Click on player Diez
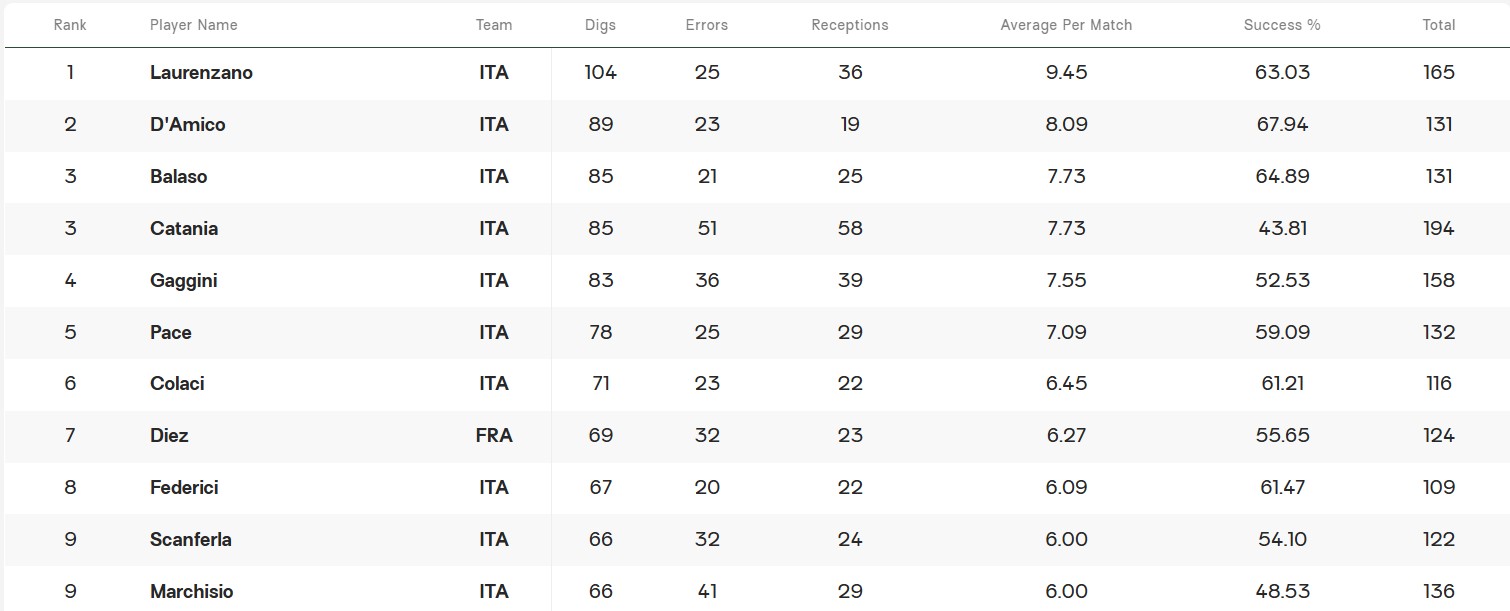Screen dimensions: 1510x611 (169, 436)
